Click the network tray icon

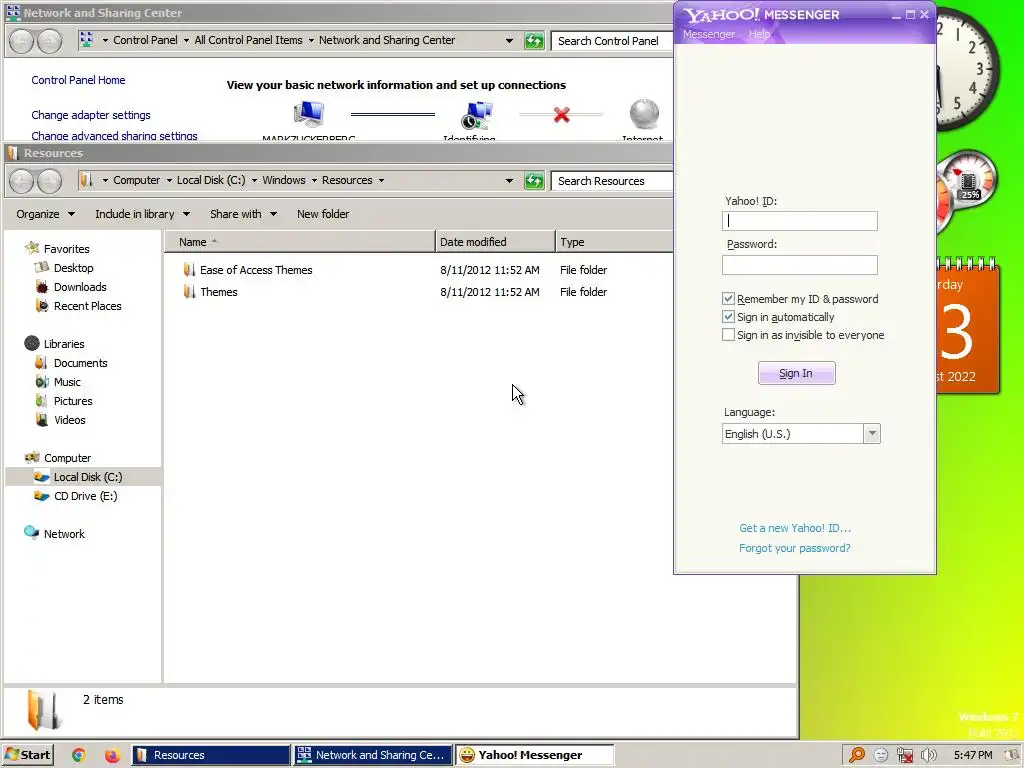coord(904,755)
